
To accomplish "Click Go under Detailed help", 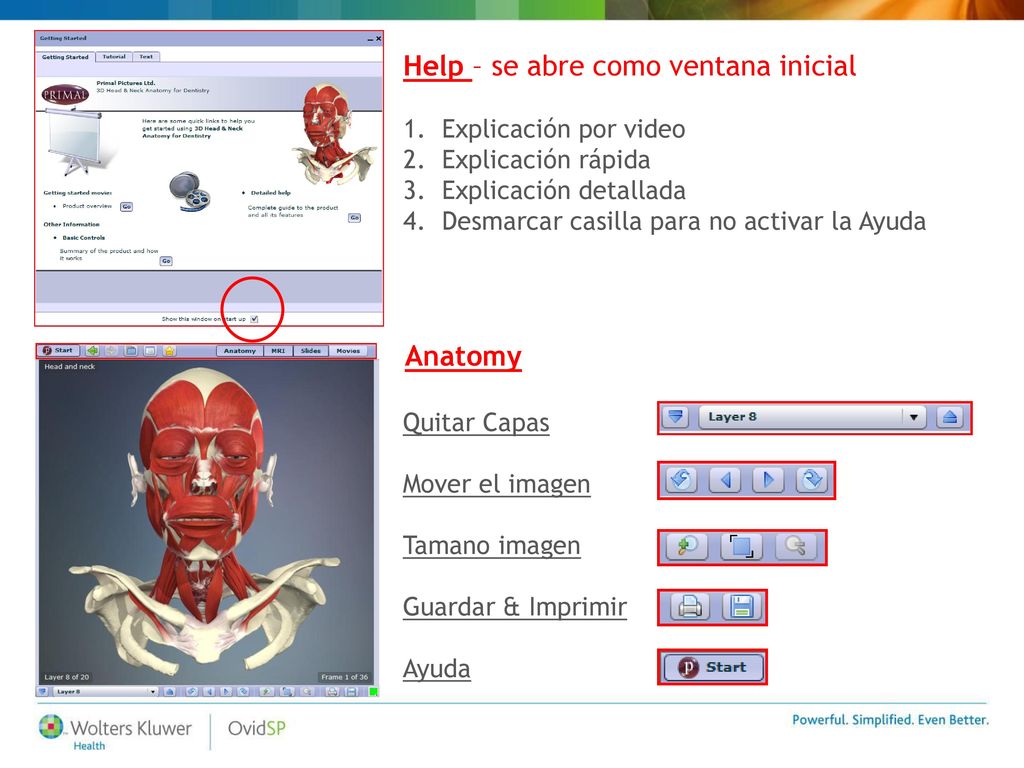I will pyautogui.click(x=355, y=217).
